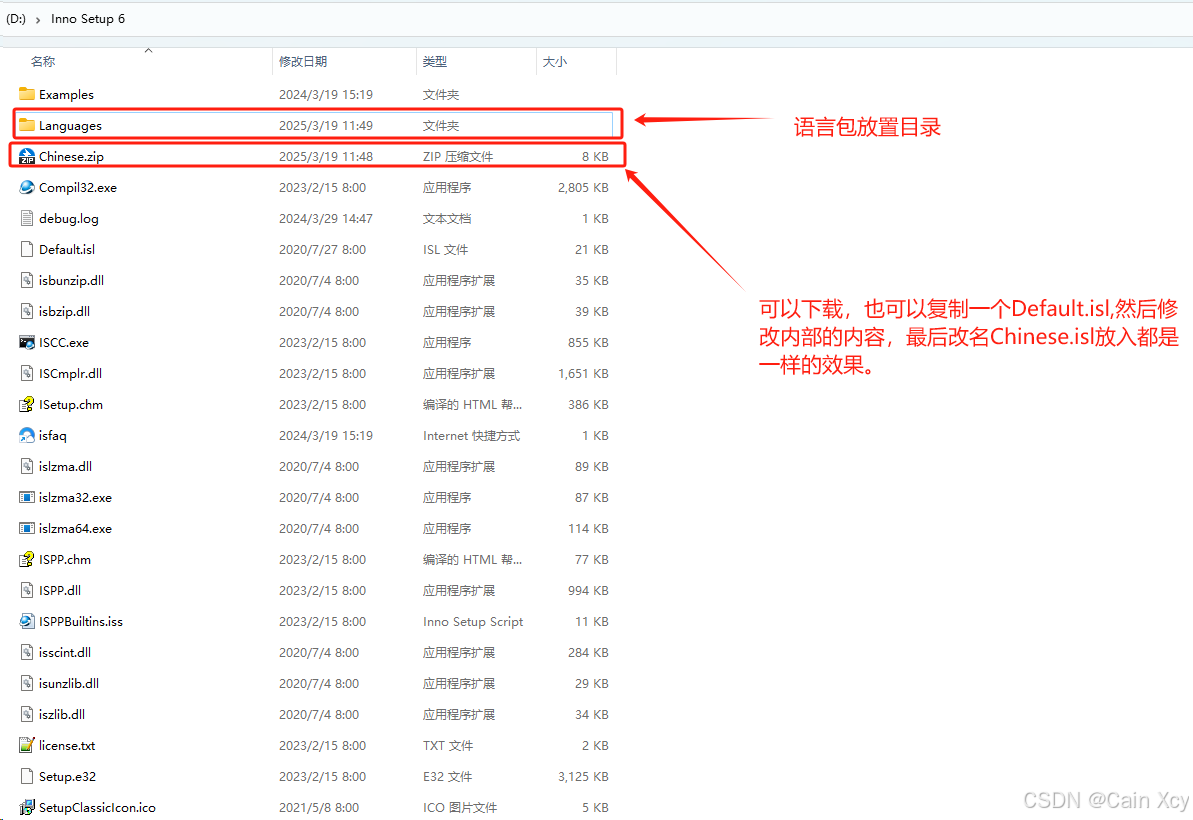Select the ISPPBuiltins.iss script icon

27,621
